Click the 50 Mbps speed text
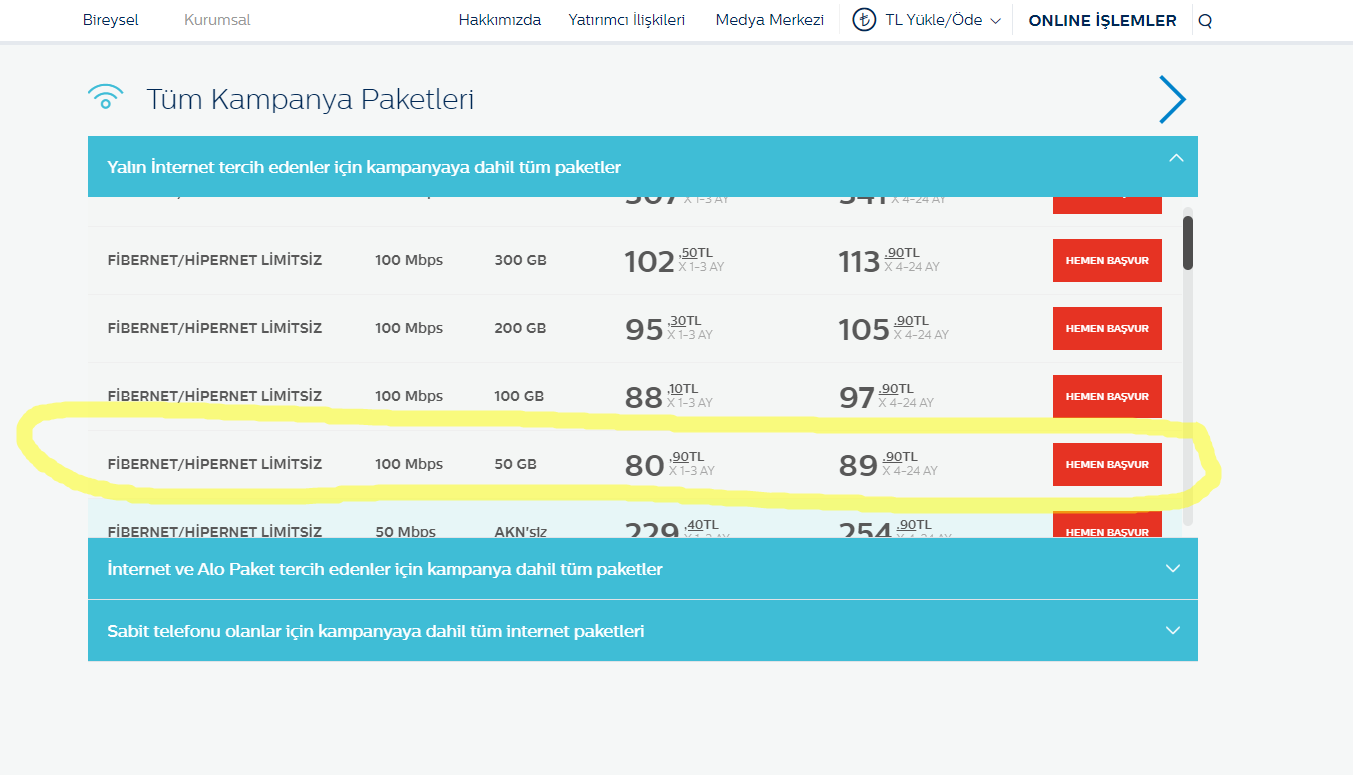This screenshot has width=1353, height=775. pos(405,532)
